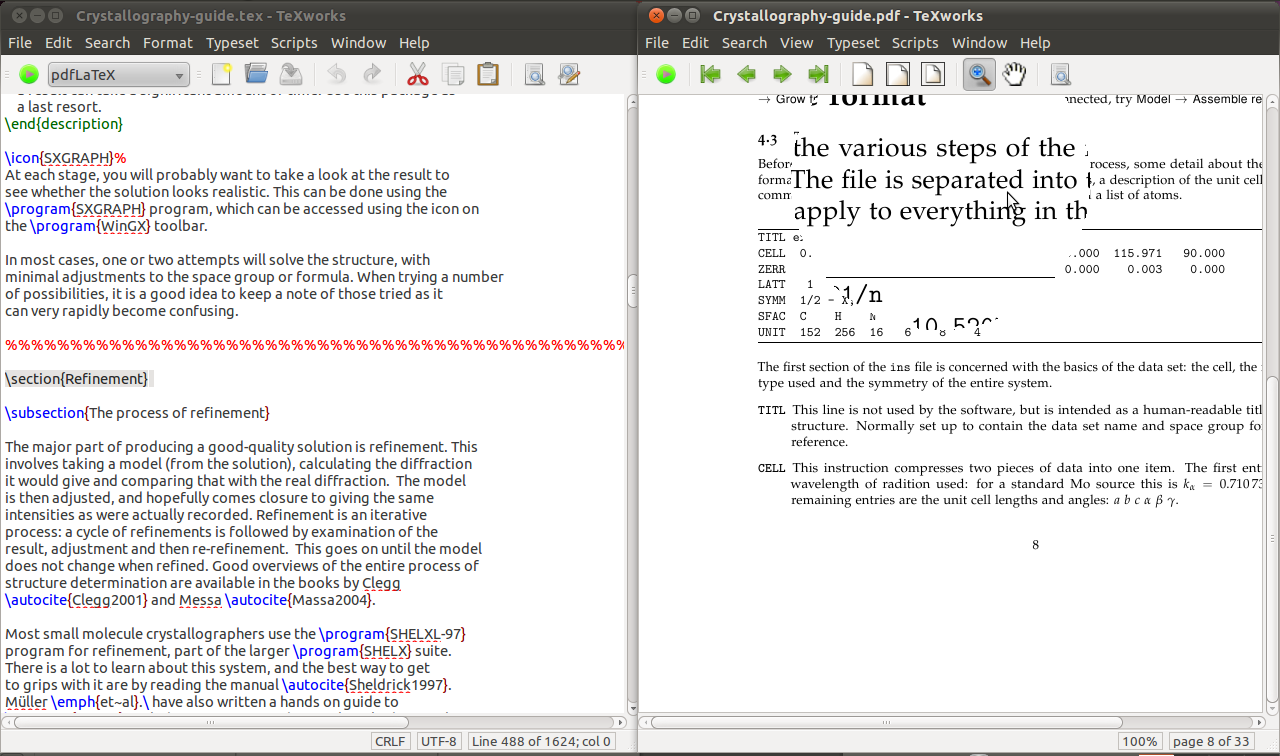Click the Save icon in the editor toolbar
1280x756 pixels.
(290, 74)
